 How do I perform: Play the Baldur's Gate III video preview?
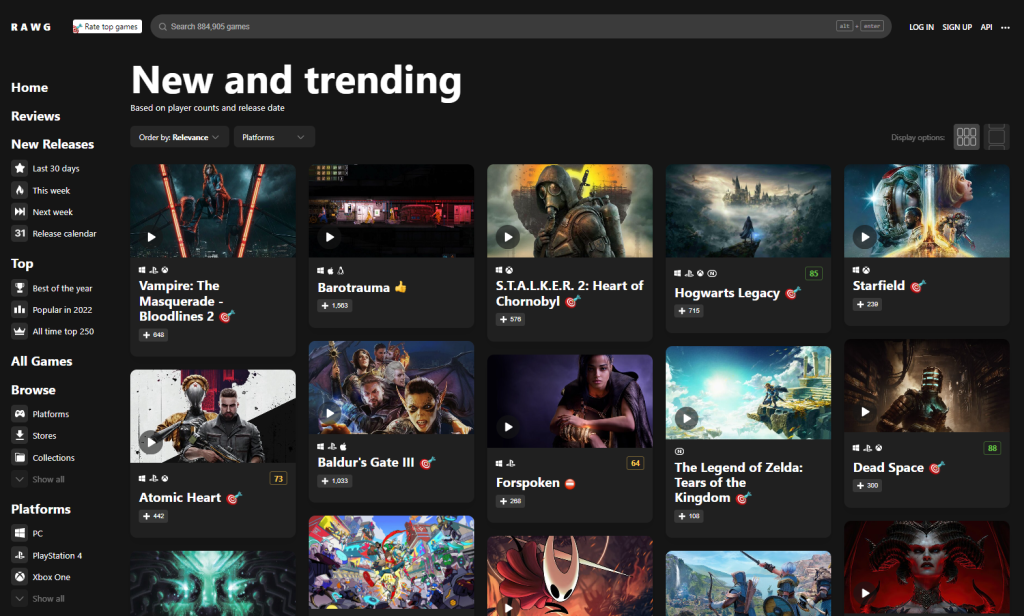pyautogui.click(x=330, y=413)
